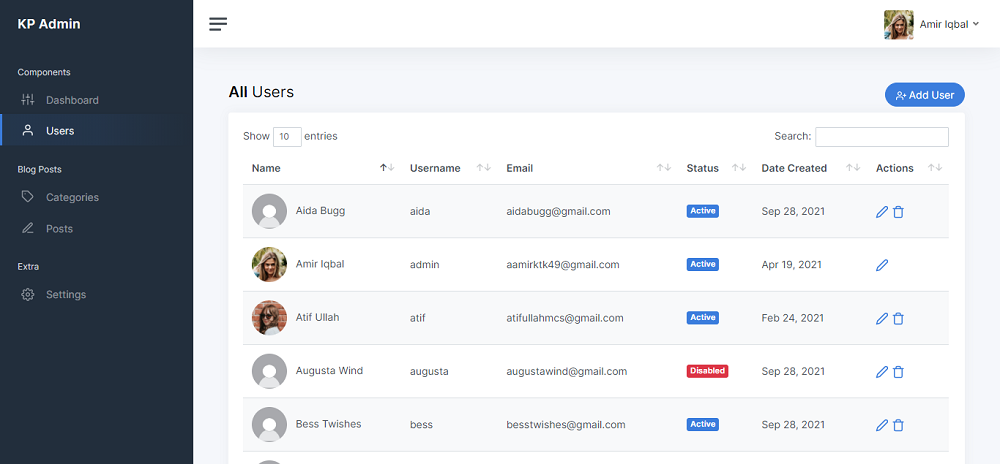Viewport: 1000px width, 464px height.
Task: Sort table by Email column arrows
Action: [x=663, y=168]
